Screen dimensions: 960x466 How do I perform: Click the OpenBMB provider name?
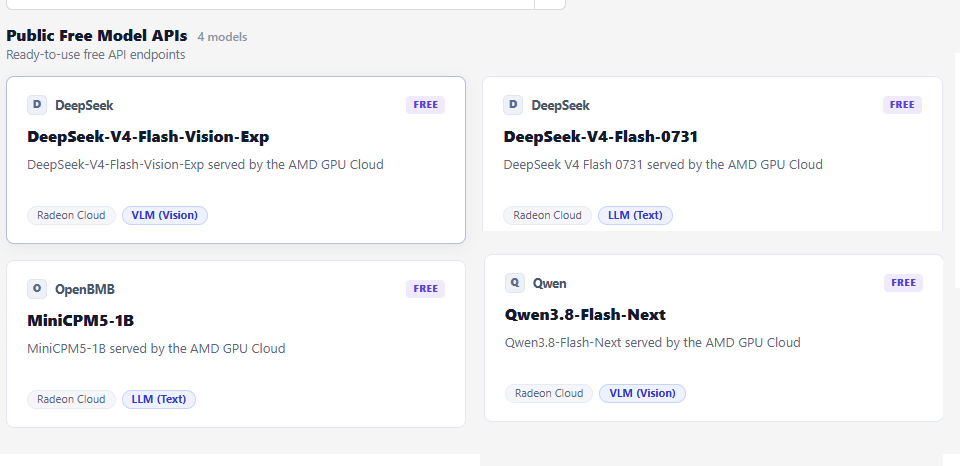pos(84,289)
